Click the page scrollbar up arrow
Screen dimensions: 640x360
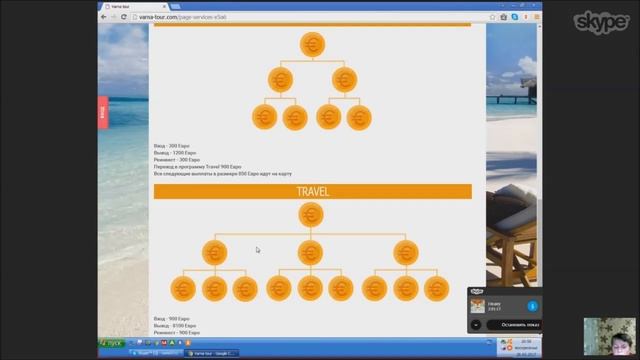pyautogui.click(x=540, y=26)
